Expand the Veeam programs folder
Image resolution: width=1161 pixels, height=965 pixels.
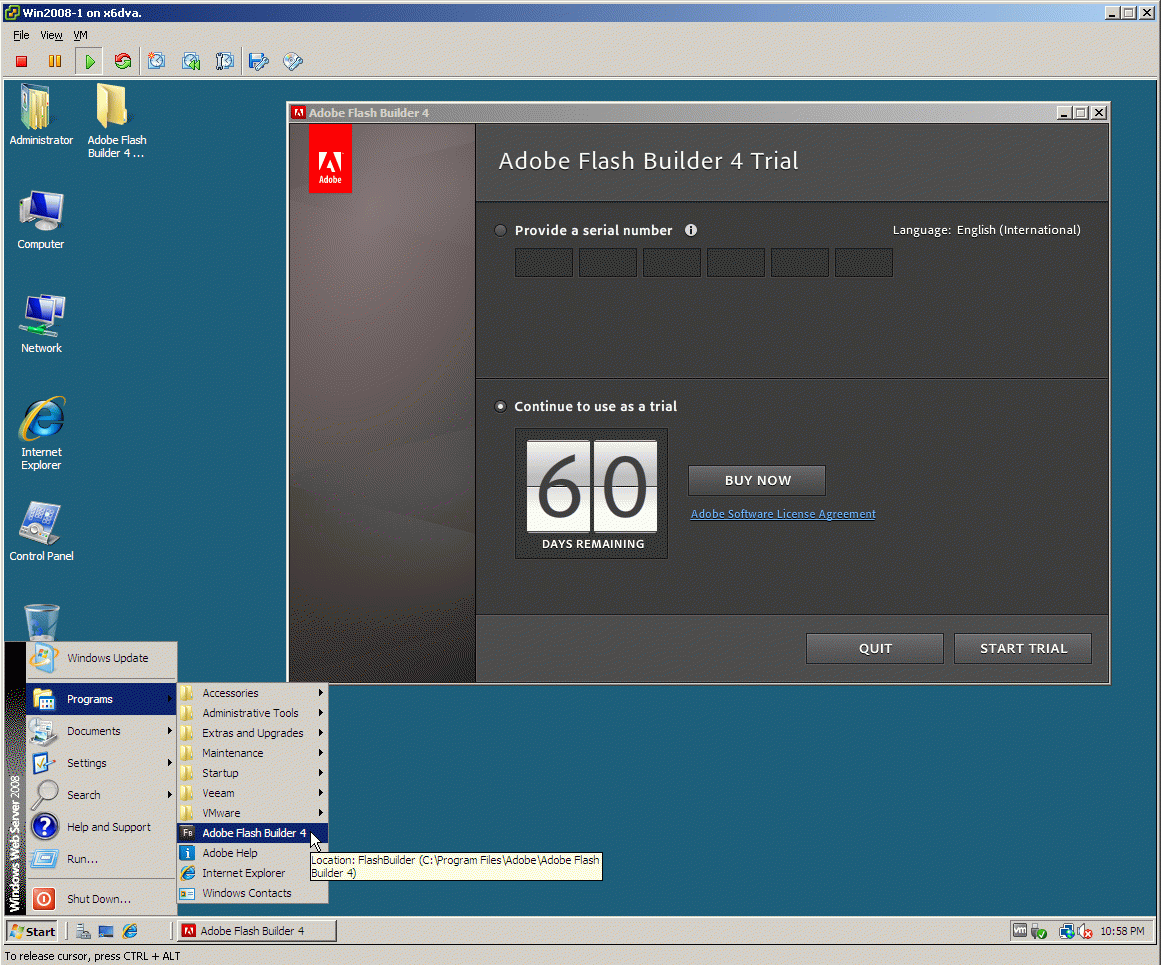pos(252,792)
